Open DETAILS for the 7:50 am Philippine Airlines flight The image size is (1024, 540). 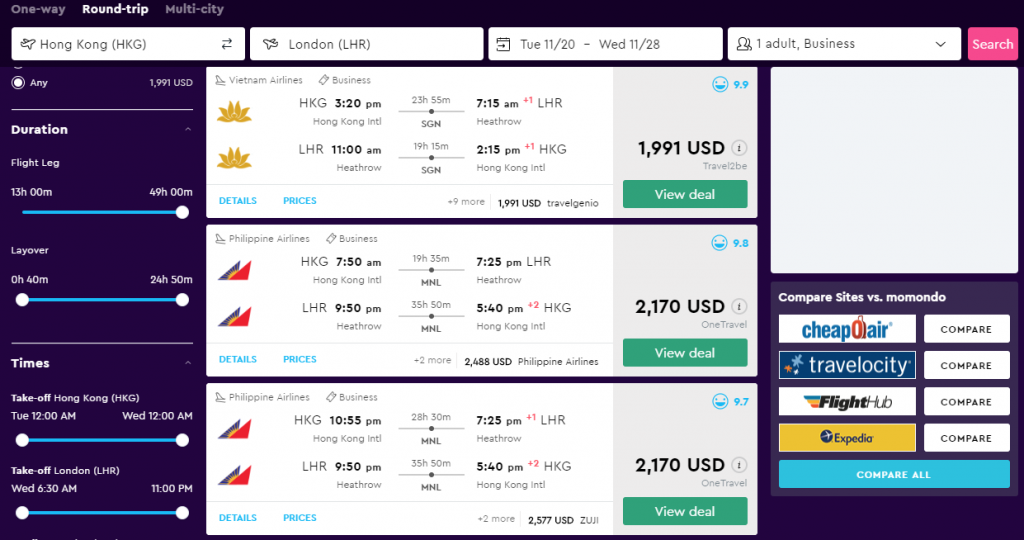pos(238,359)
